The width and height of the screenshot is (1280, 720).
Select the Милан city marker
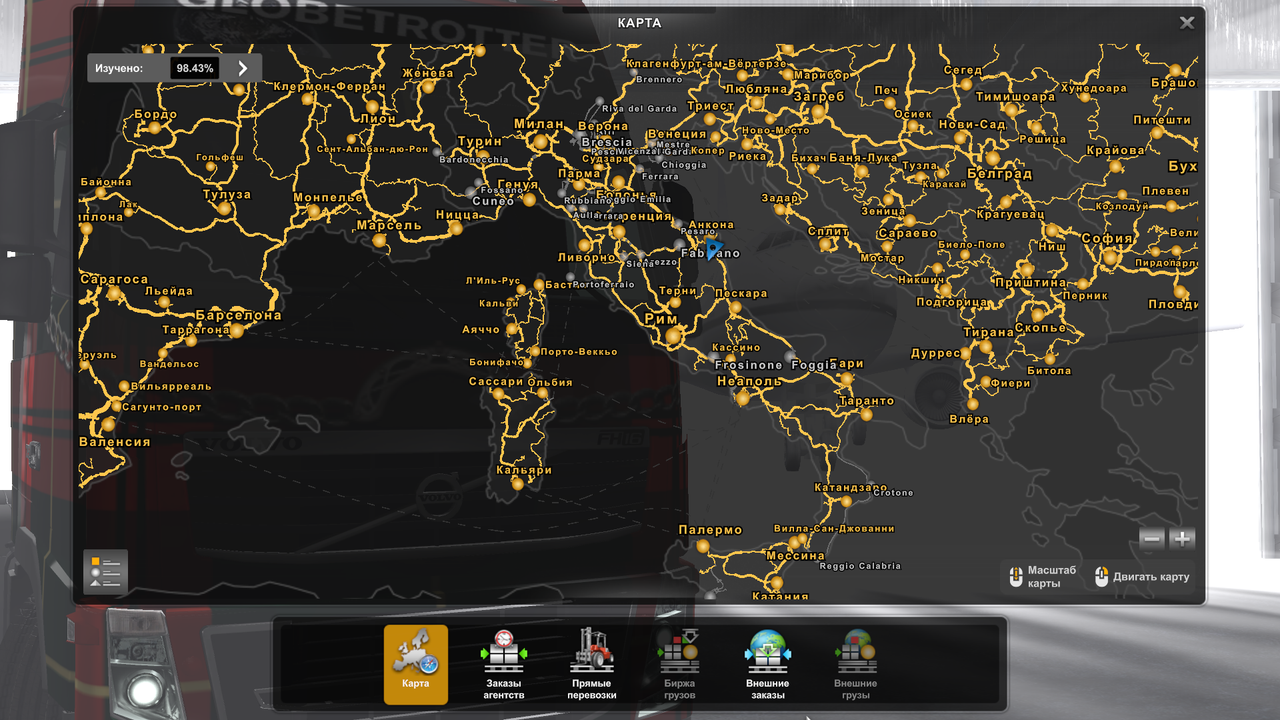coord(541,143)
